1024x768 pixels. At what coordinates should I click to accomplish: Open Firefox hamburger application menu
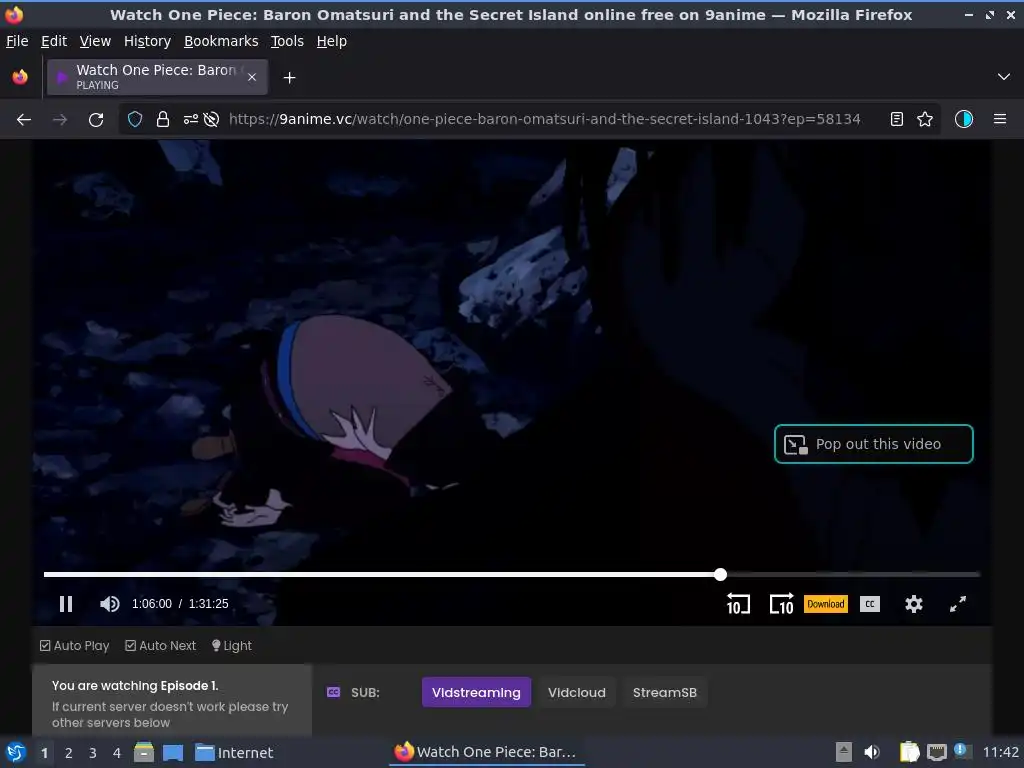1000,120
